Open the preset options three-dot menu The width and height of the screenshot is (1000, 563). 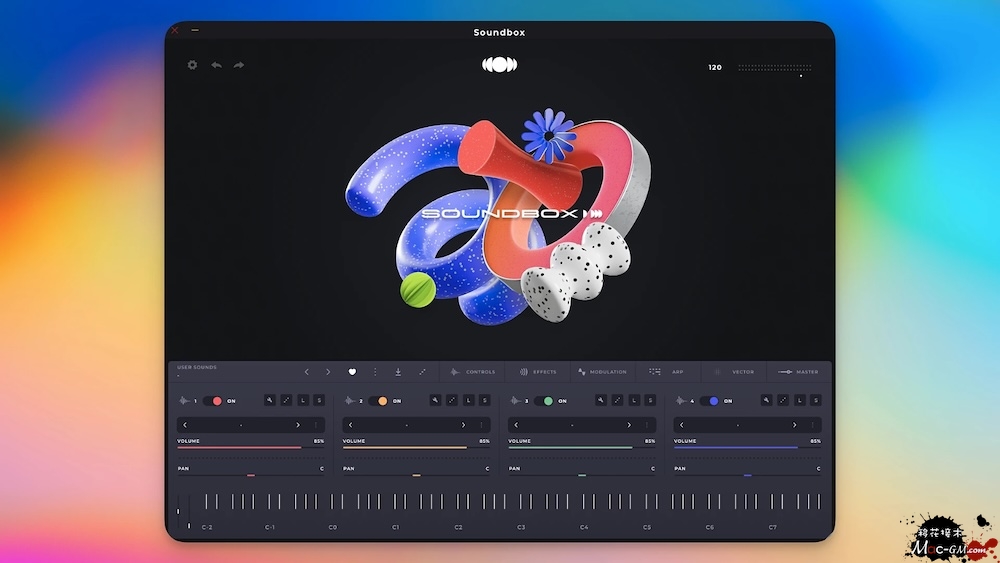(x=375, y=372)
